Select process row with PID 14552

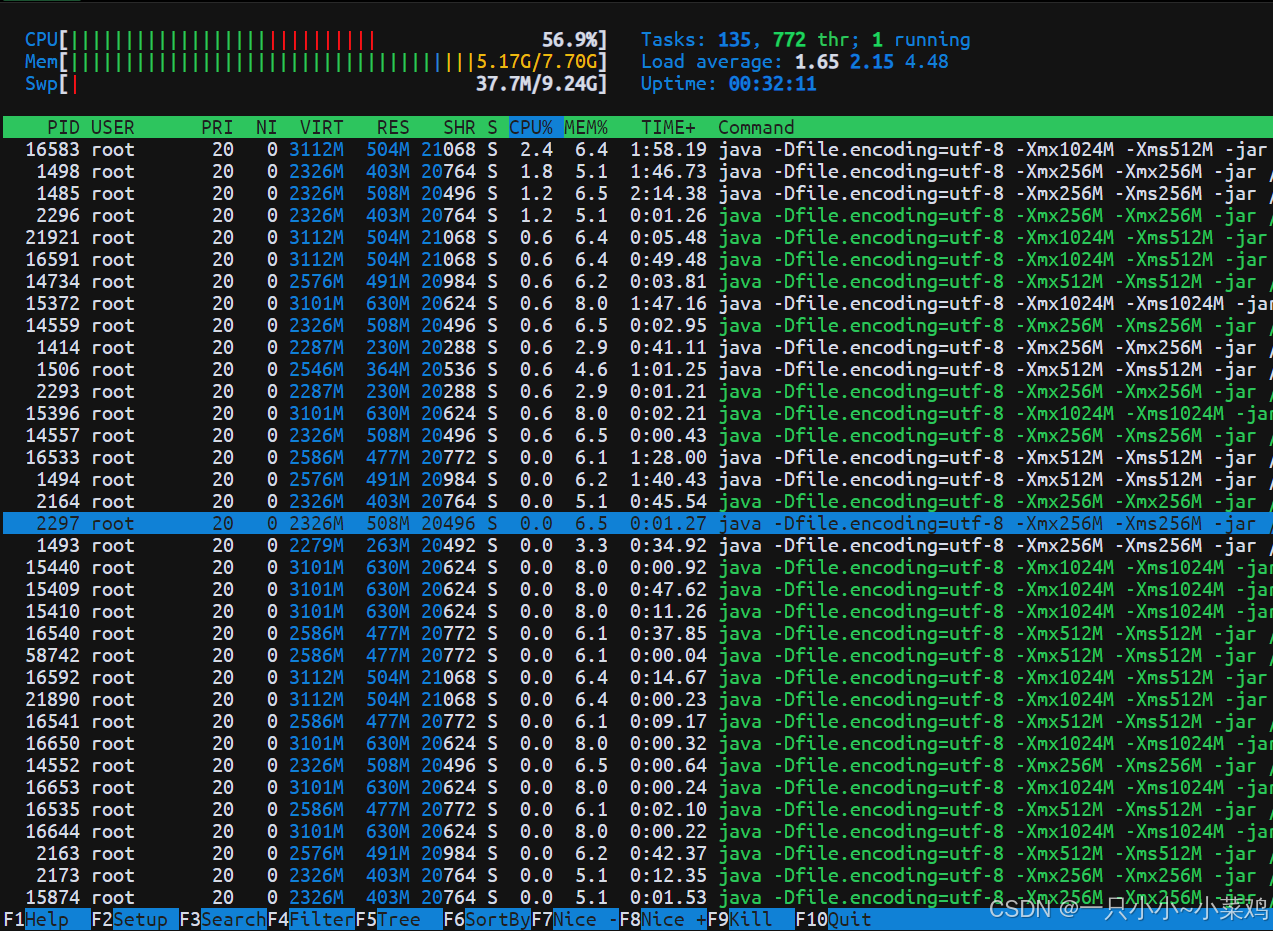(636, 766)
